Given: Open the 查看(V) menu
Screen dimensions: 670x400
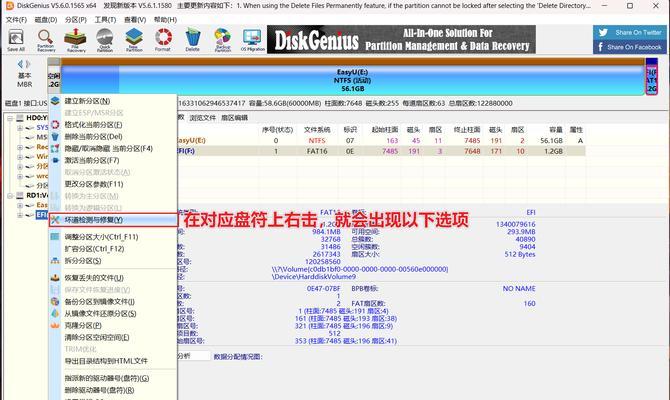Looking at the screenshot, I should pos(135,20).
